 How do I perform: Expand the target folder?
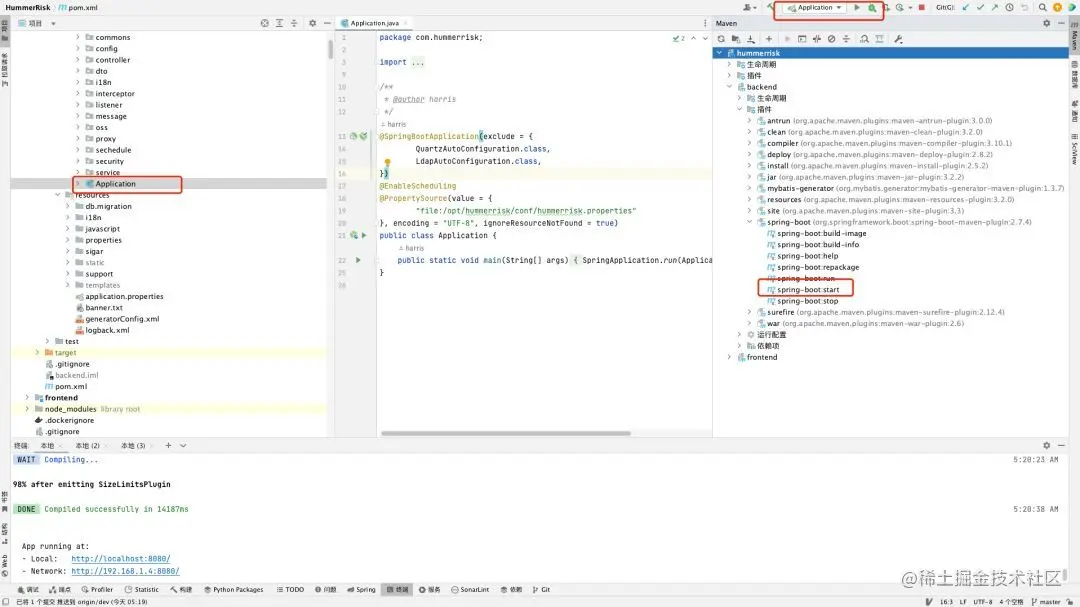point(38,353)
